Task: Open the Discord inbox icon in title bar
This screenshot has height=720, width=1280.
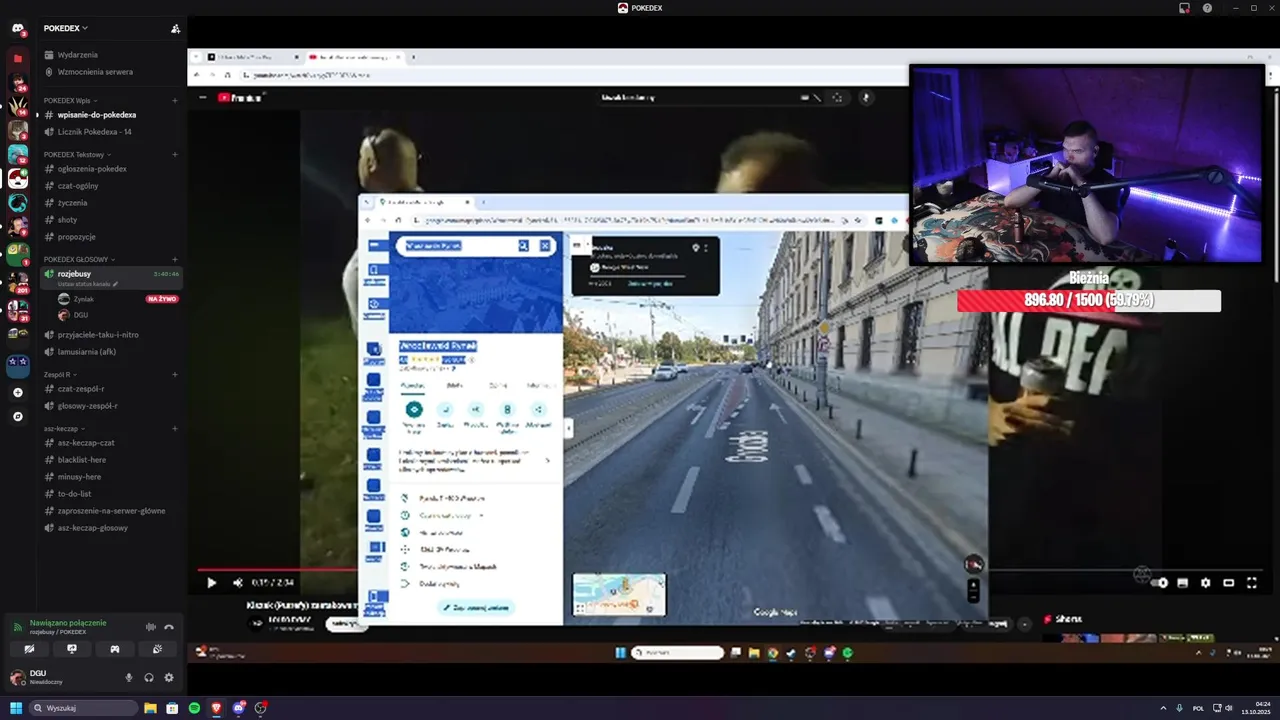Action: (1184, 8)
